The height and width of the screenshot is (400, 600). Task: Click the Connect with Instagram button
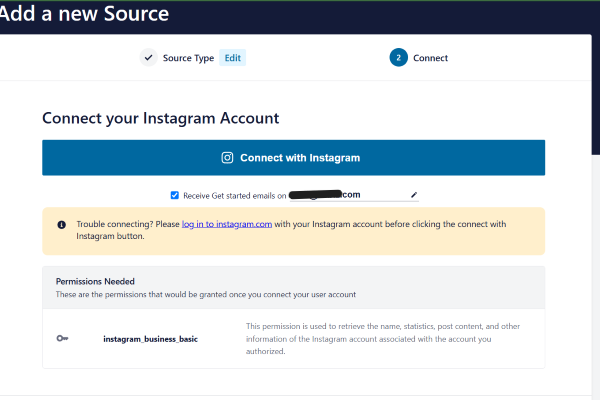(x=293, y=158)
